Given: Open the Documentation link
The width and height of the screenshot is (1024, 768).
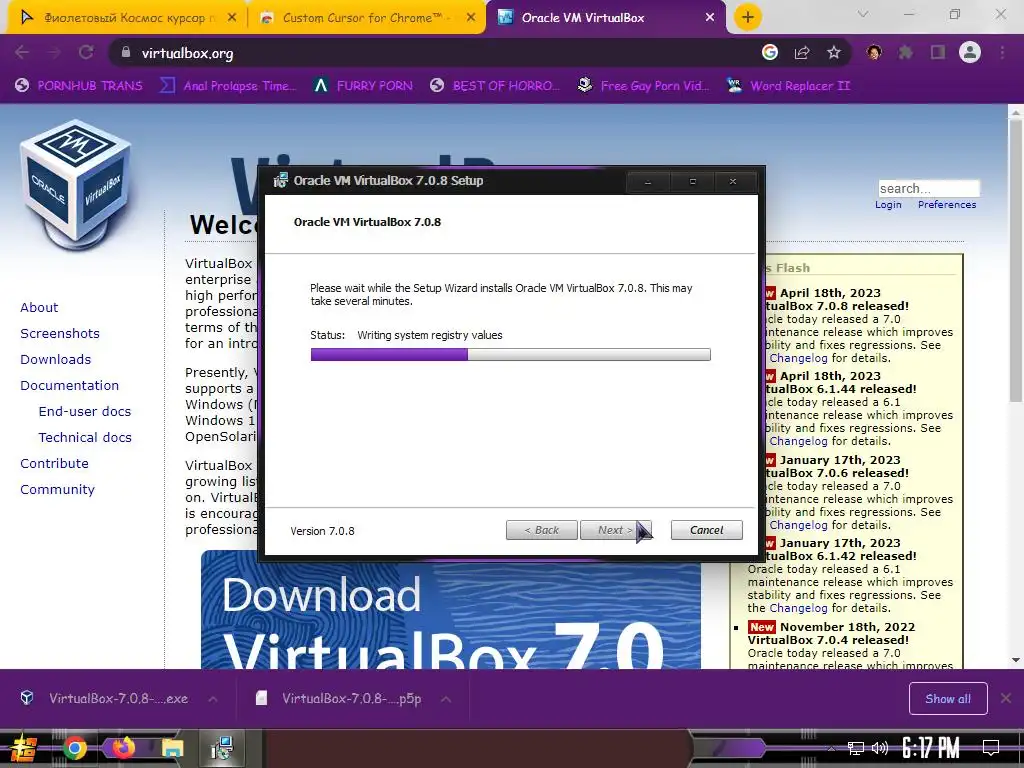Looking at the screenshot, I should [69, 386].
